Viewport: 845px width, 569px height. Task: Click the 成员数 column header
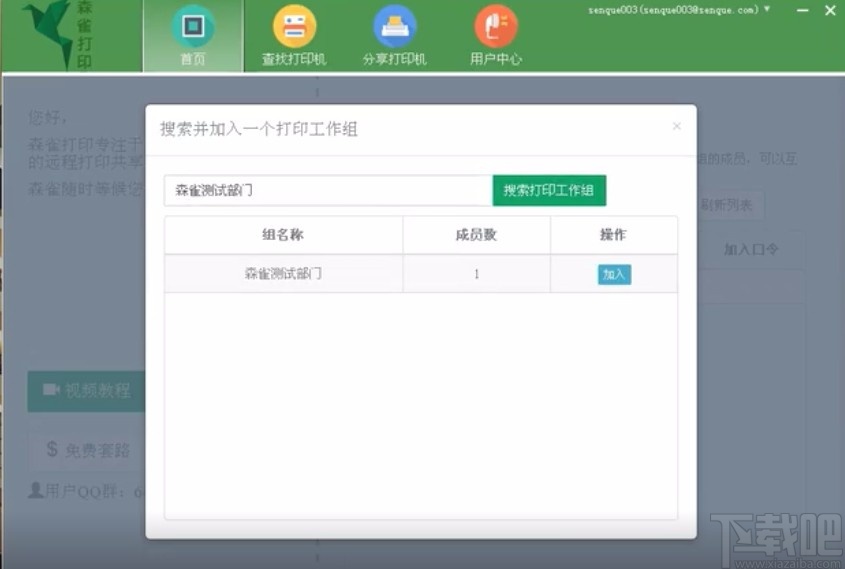[x=476, y=235]
